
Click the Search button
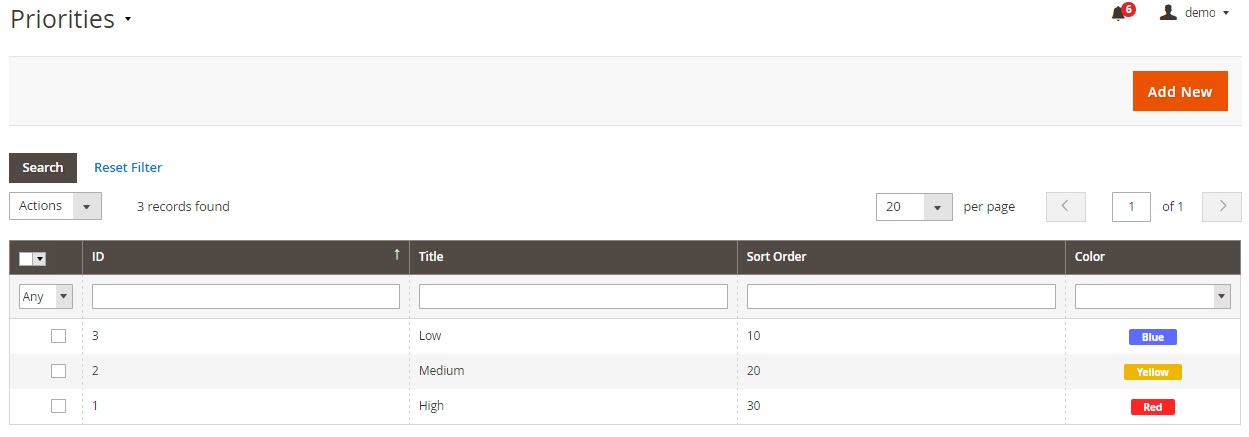(43, 168)
